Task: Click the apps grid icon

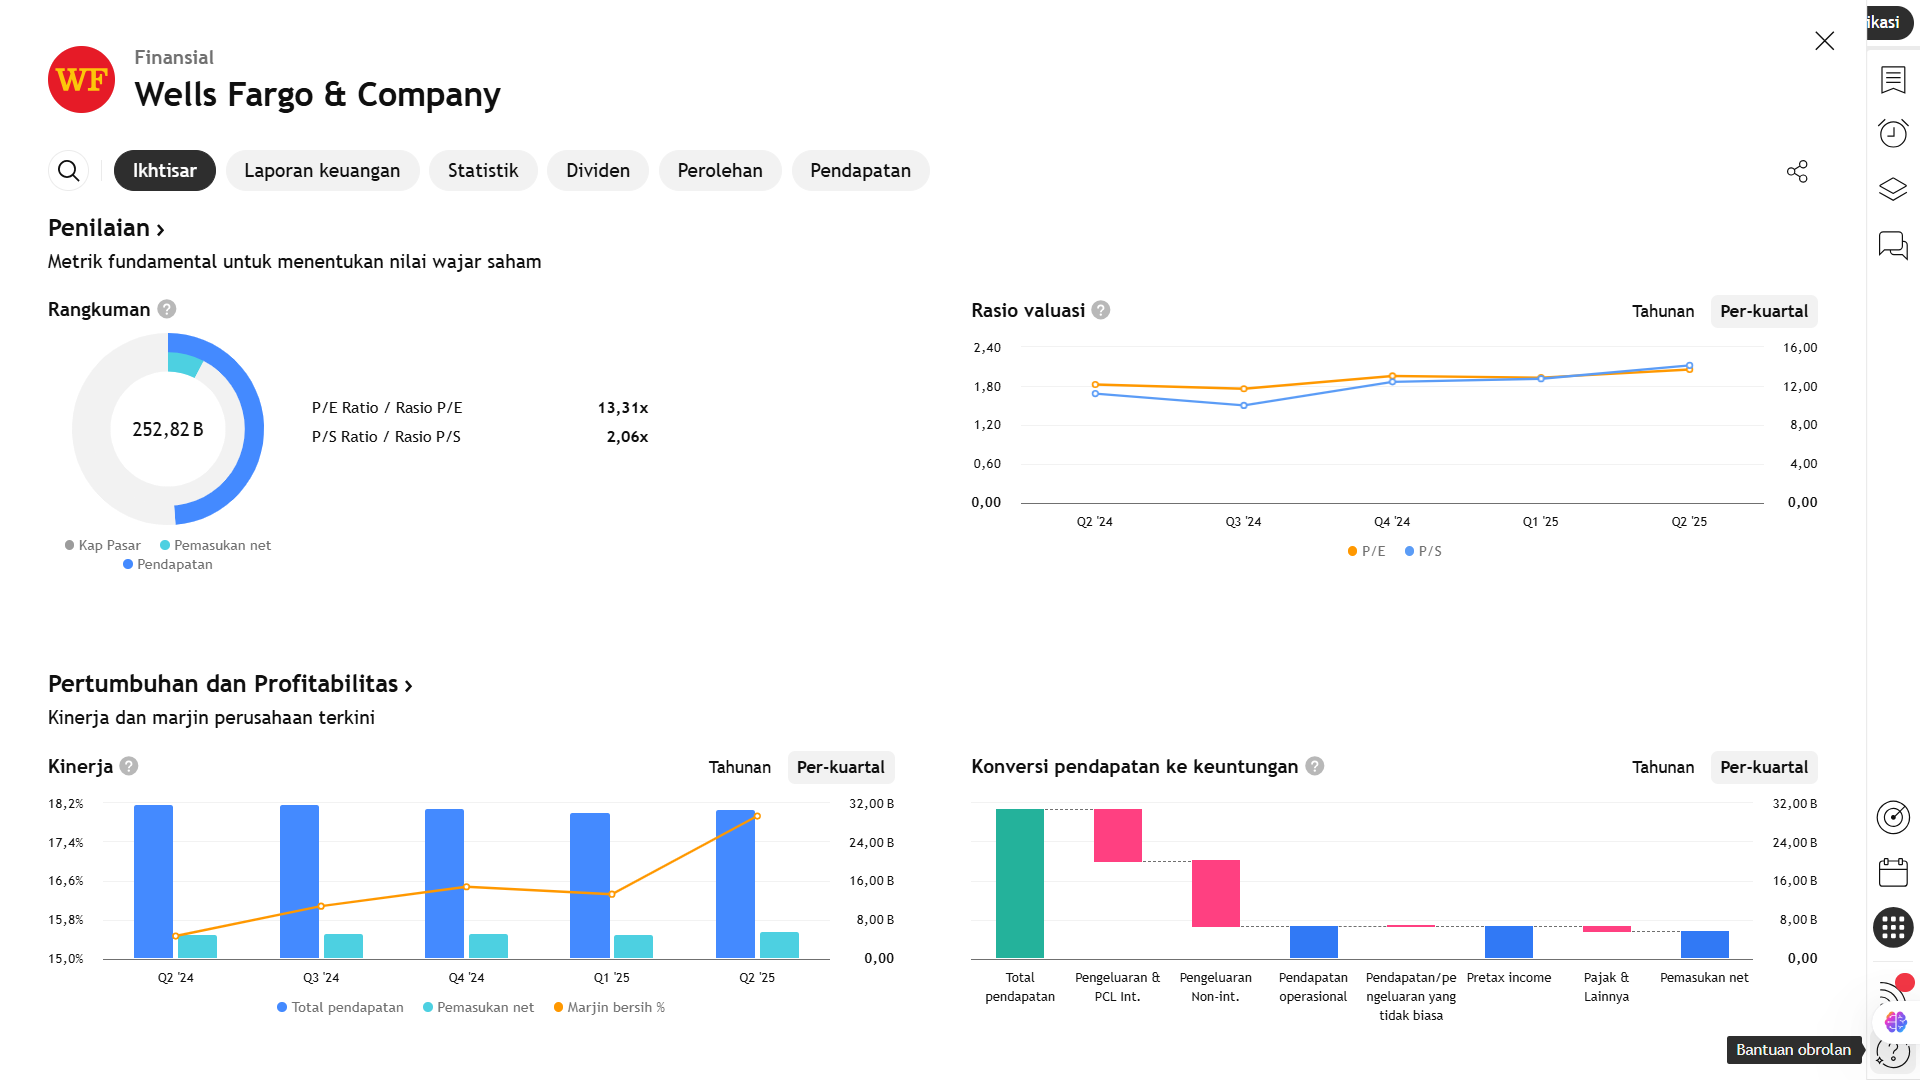Action: [1892, 928]
